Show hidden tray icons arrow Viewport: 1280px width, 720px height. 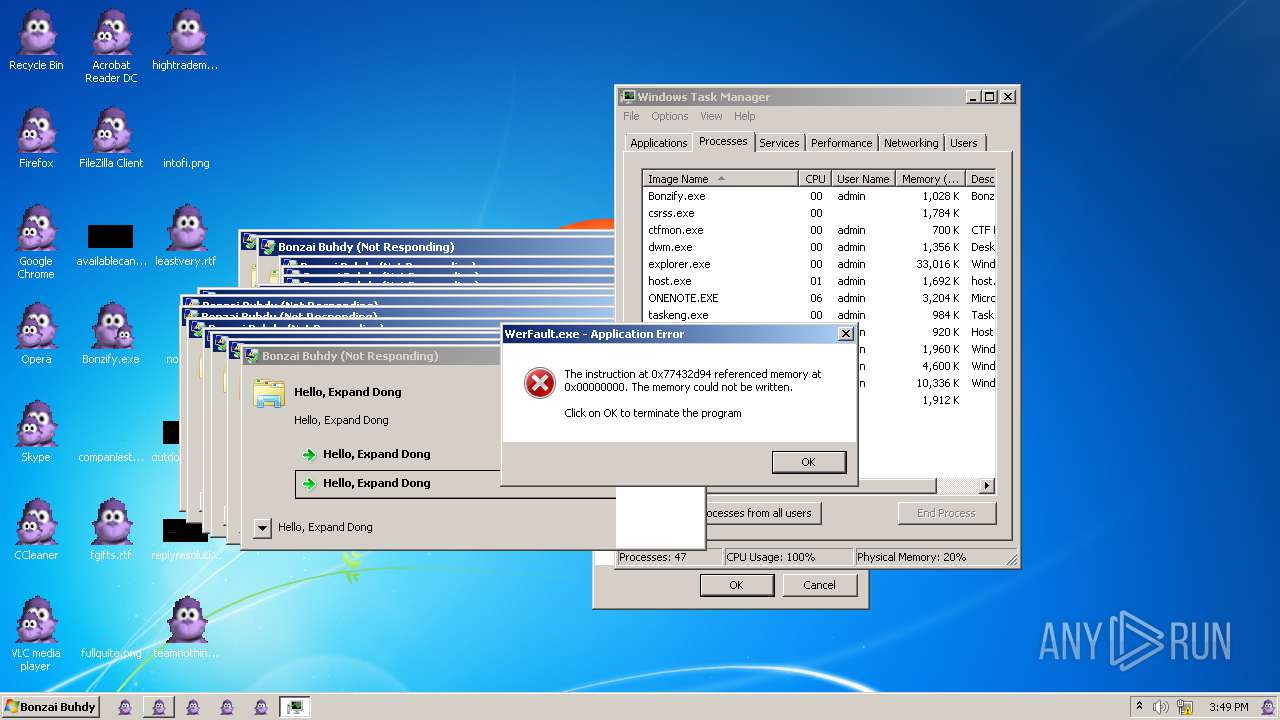[x=1140, y=707]
